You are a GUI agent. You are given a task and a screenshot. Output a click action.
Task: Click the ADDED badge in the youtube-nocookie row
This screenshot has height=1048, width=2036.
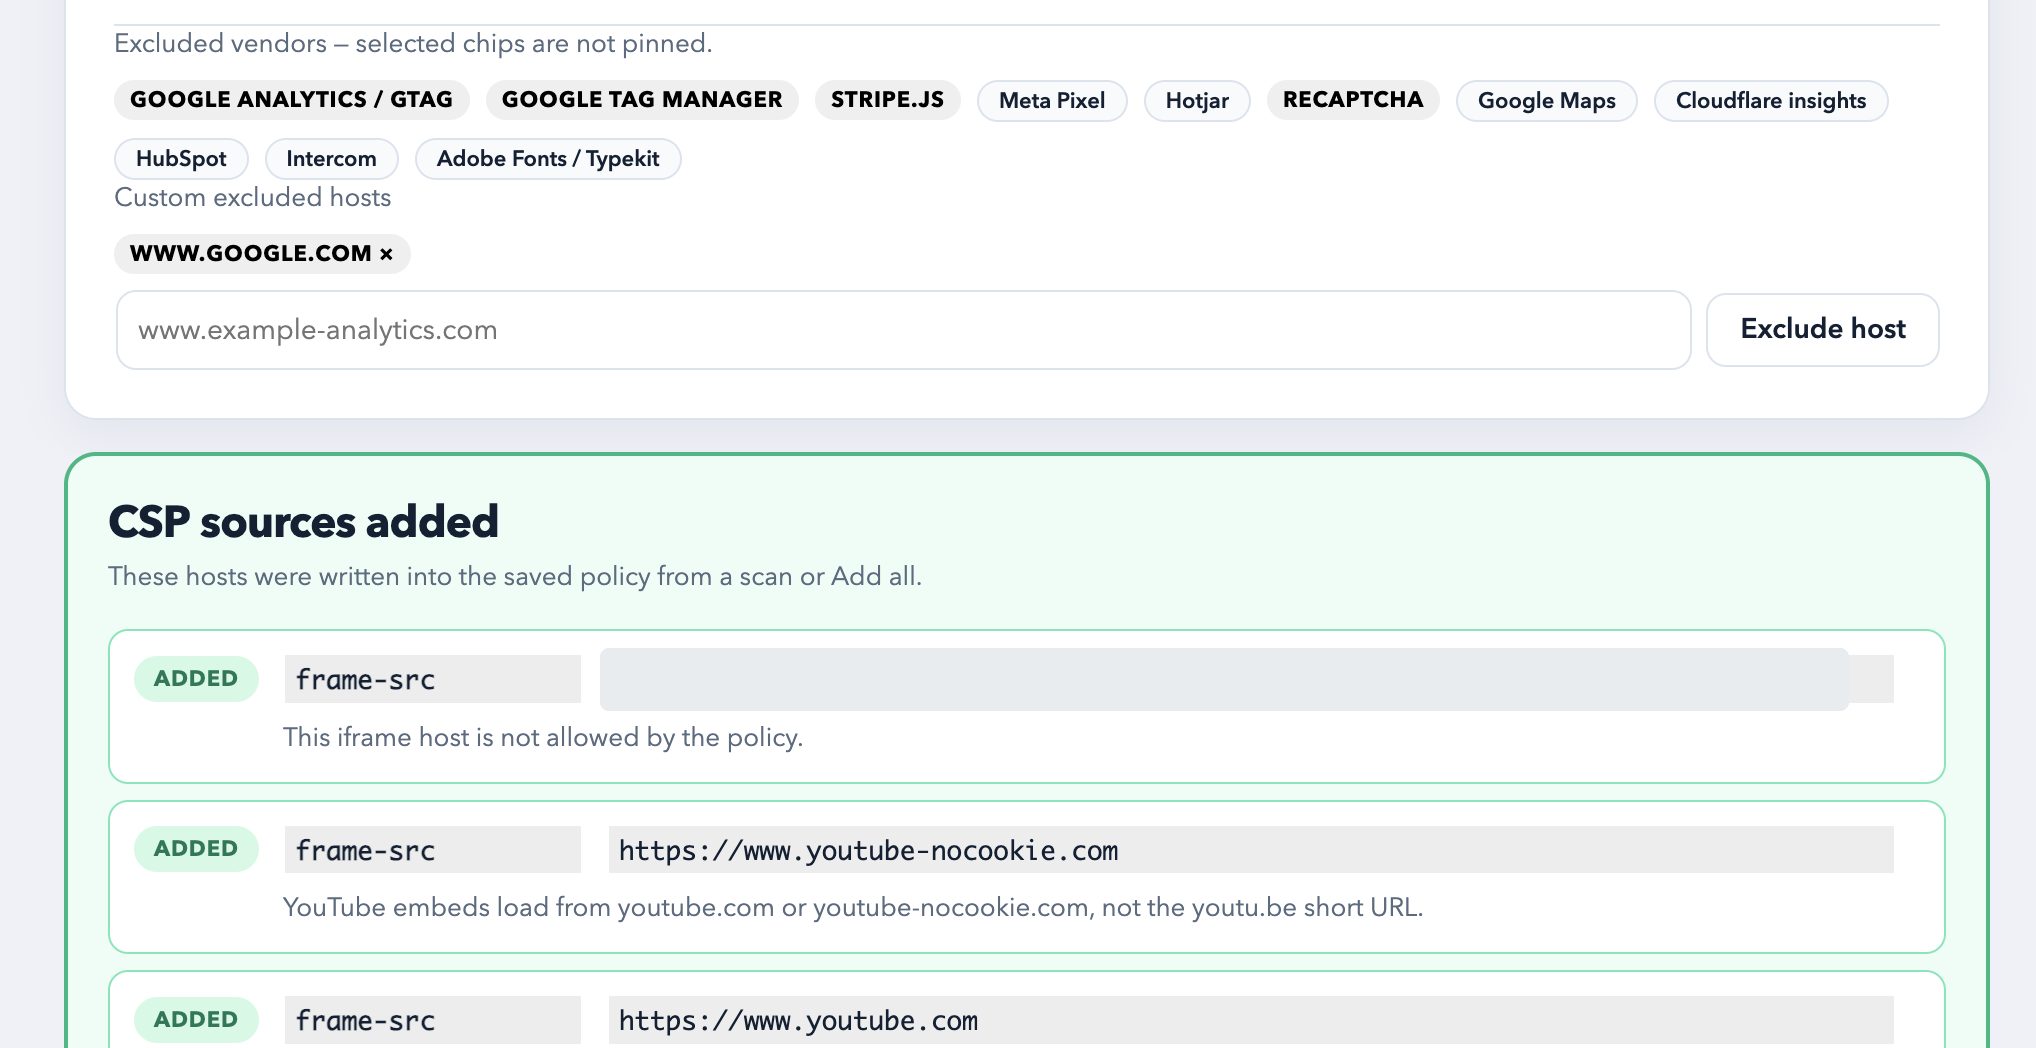(x=196, y=849)
